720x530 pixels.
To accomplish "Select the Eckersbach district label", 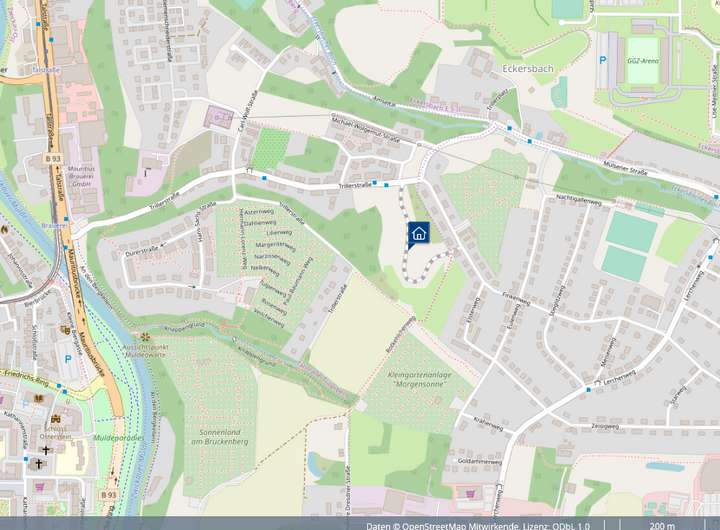I will pyautogui.click(x=528, y=69).
